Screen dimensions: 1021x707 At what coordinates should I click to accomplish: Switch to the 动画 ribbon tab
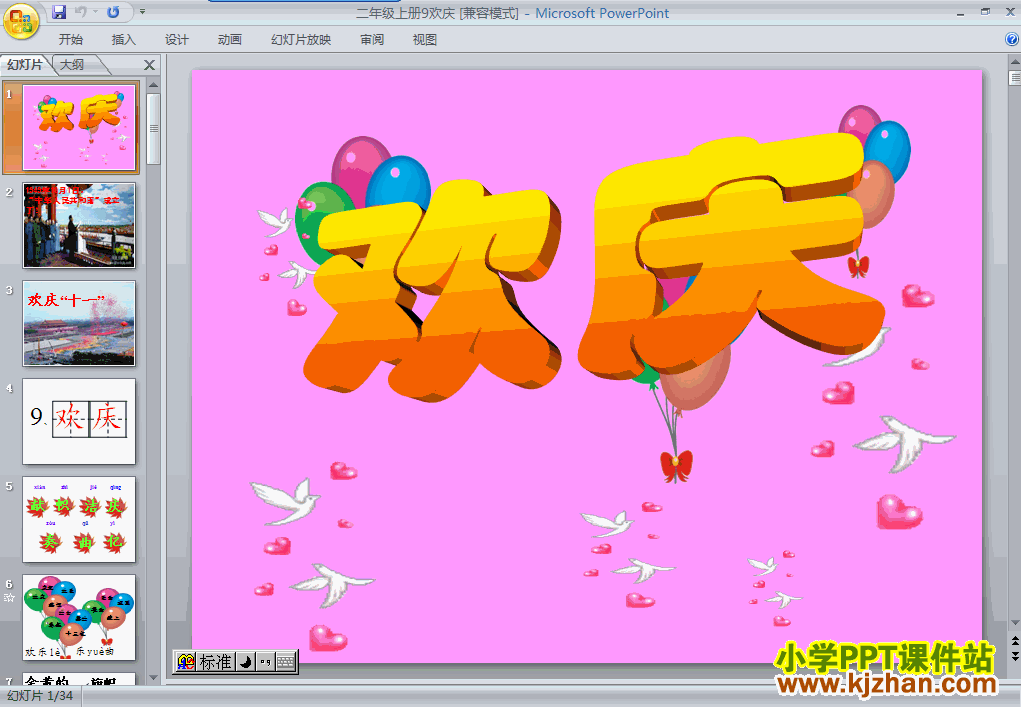[x=230, y=40]
